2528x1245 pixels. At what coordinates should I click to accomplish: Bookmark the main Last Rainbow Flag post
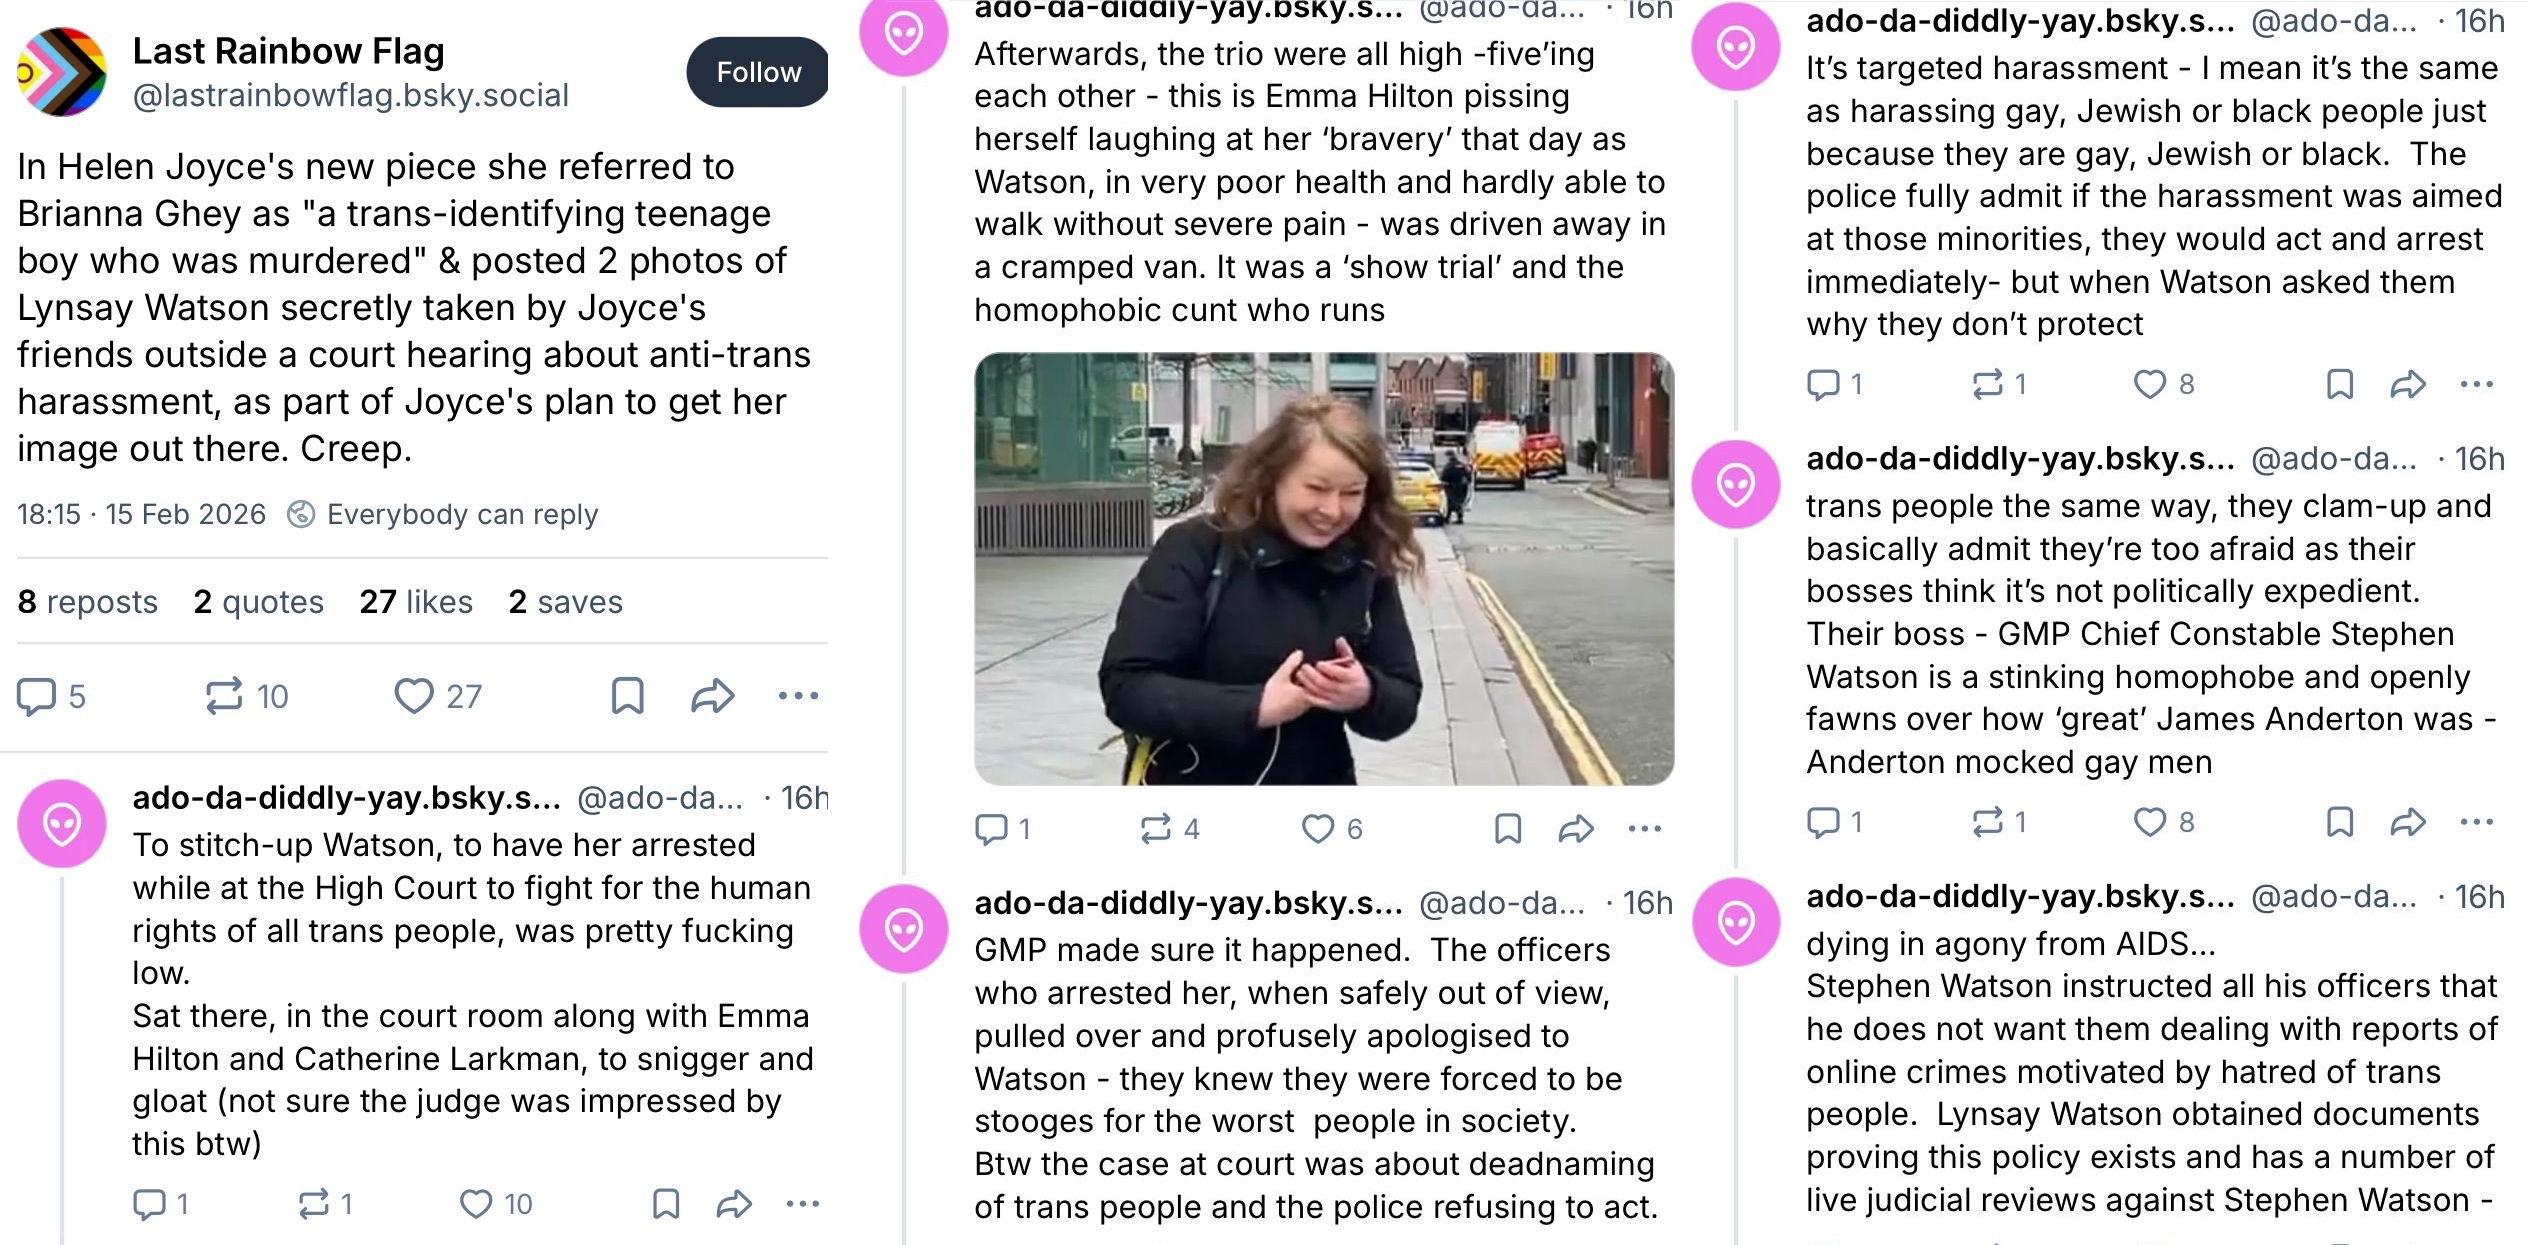pyautogui.click(x=627, y=696)
